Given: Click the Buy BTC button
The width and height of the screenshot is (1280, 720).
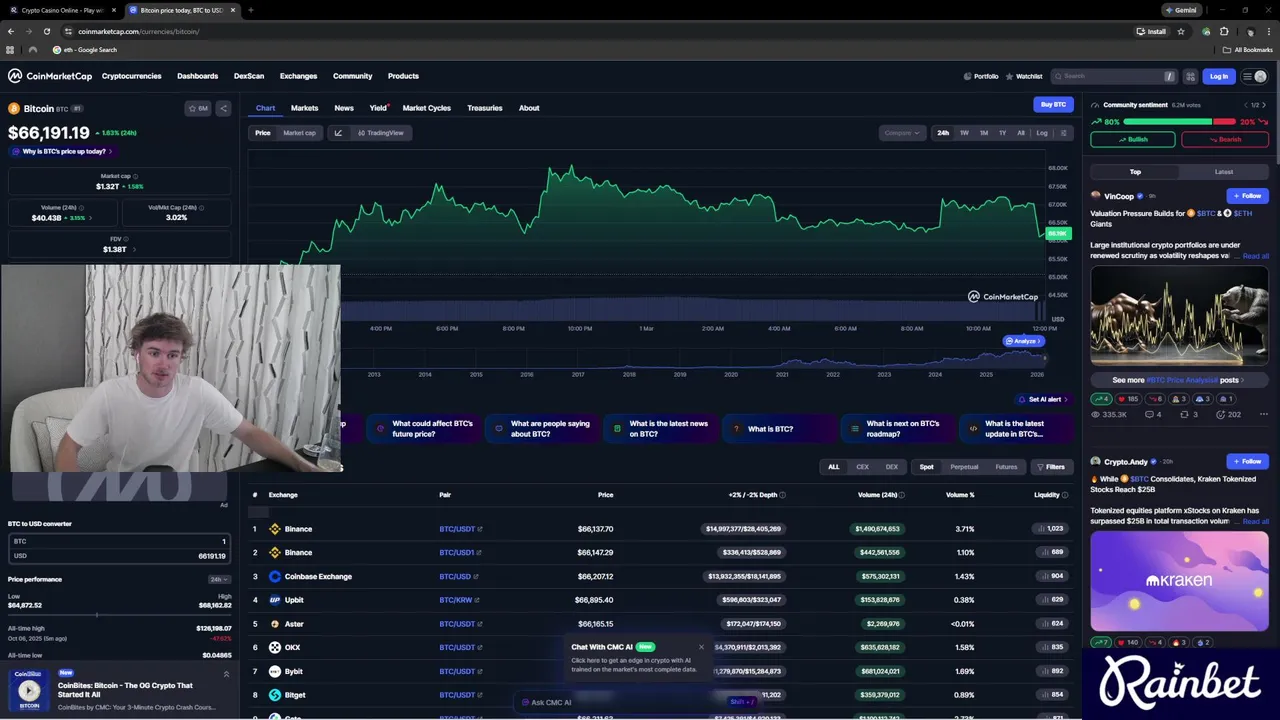Looking at the screenshot, I should (x=1053, y=104).
